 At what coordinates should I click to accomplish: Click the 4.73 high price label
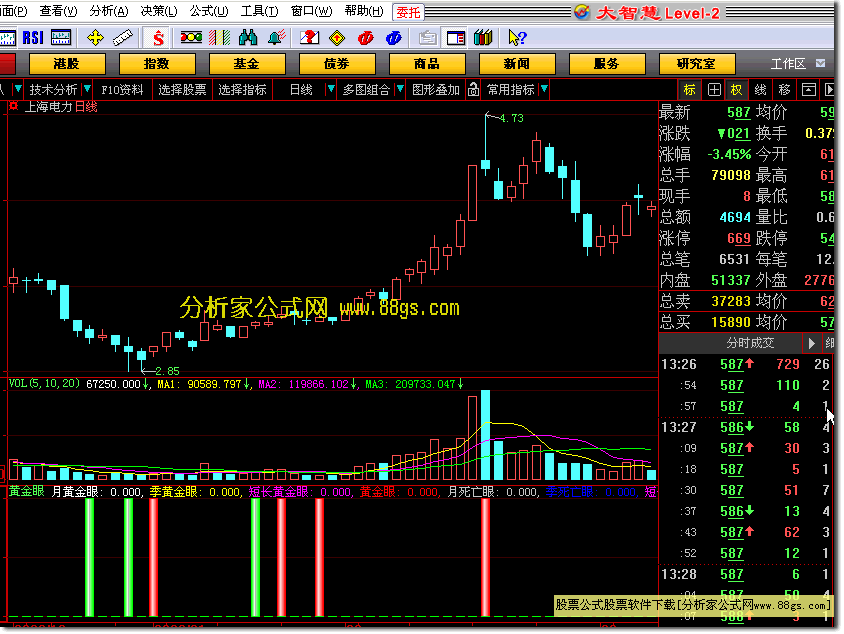tap(511, 118)
